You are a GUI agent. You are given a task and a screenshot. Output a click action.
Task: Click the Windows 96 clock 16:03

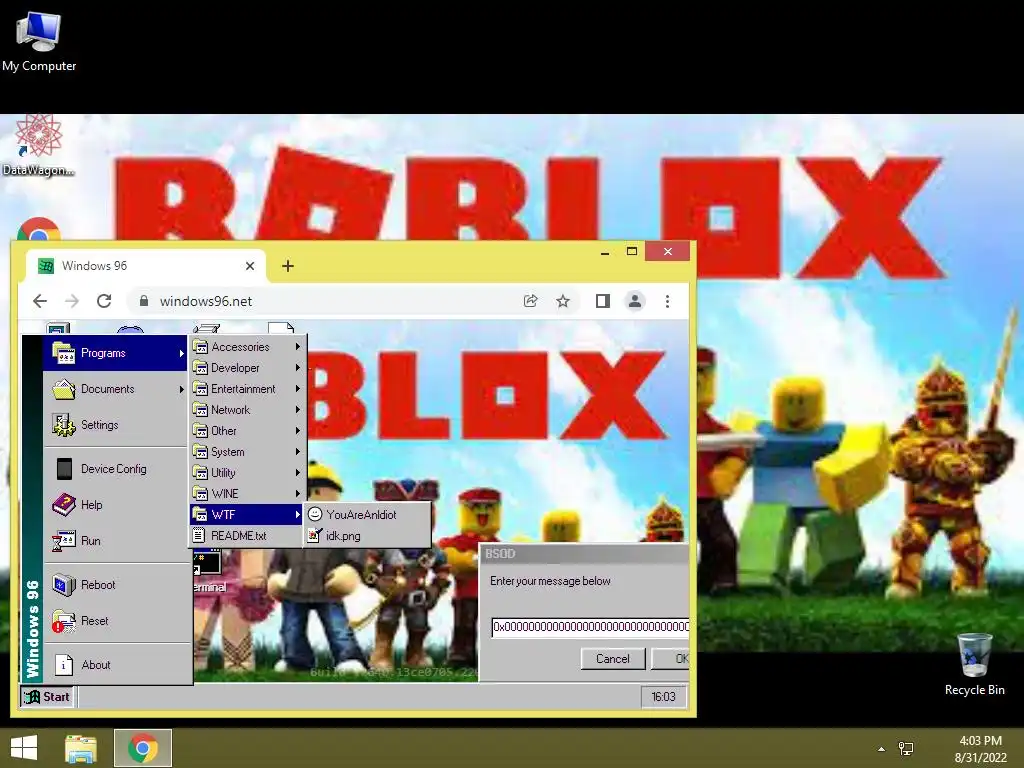[664, 697]
